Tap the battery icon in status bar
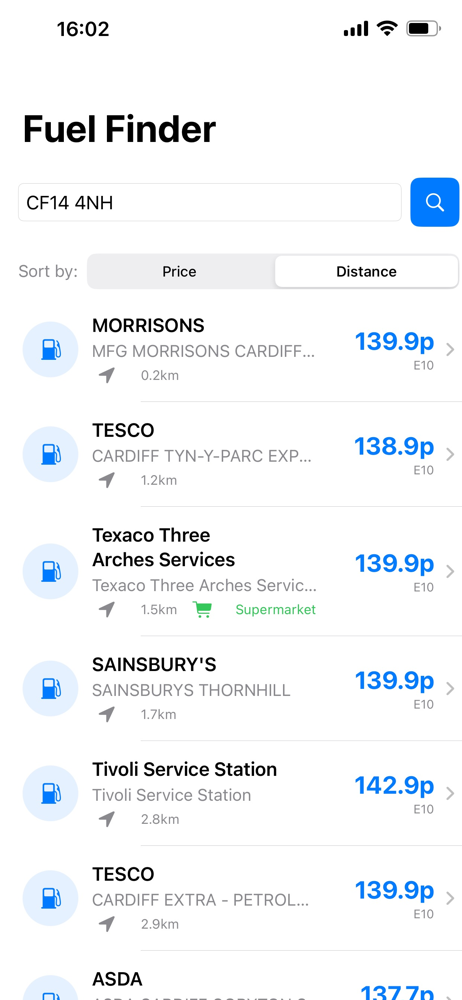Screen dimensions: 462x1000 coord(424,29)
